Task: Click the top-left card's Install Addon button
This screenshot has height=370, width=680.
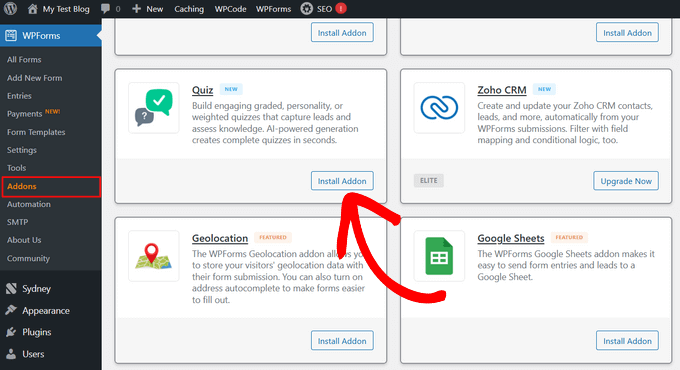Action: point(342,33)
